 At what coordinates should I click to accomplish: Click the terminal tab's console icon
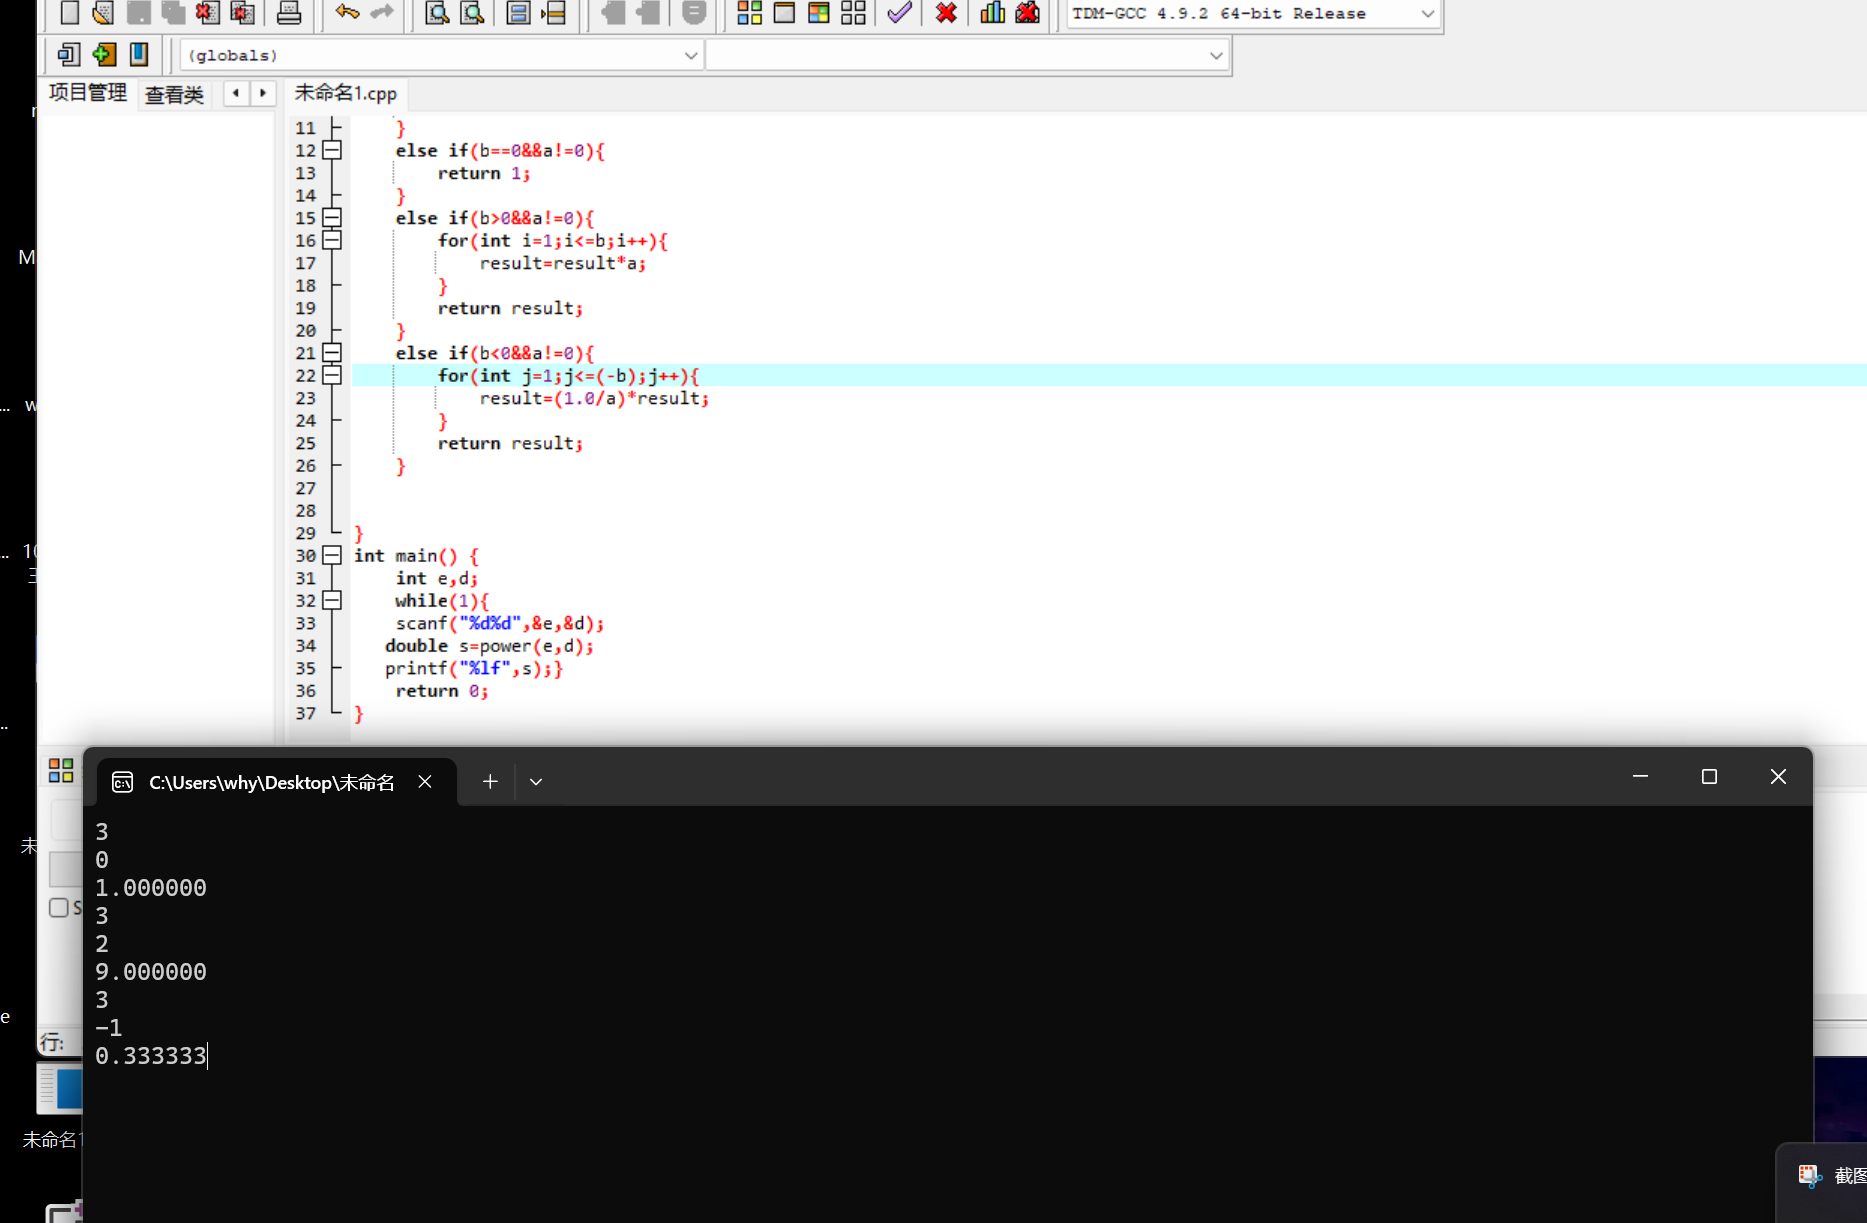coord(122,782)
